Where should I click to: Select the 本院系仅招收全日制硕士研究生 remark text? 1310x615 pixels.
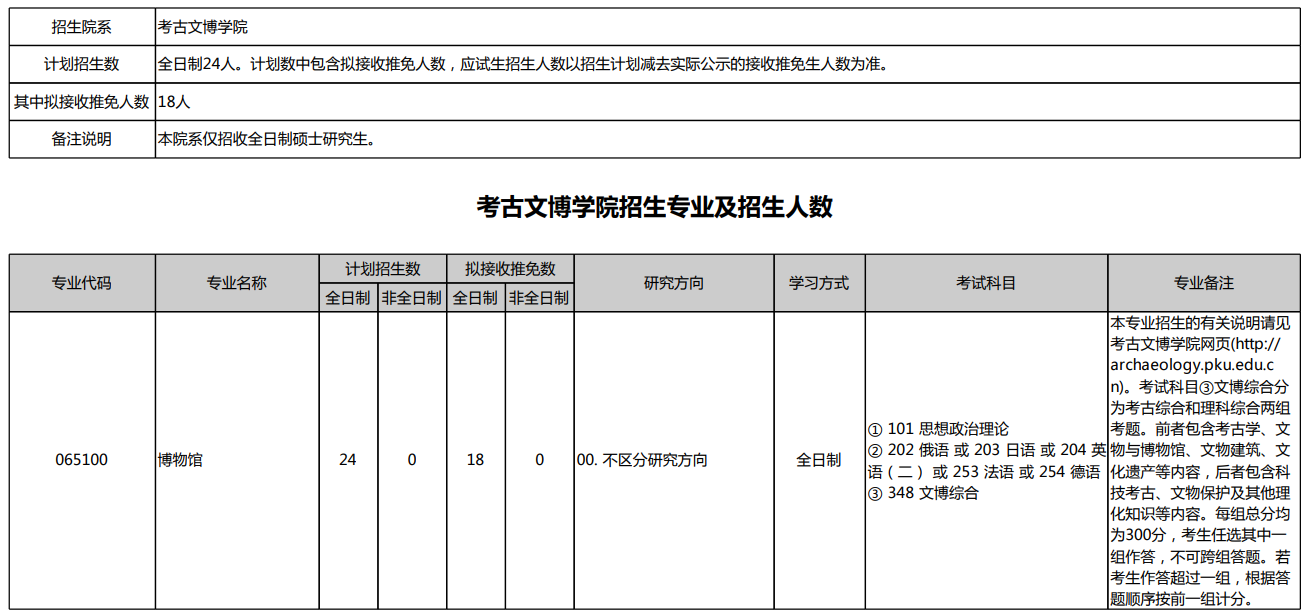tap(266, 139)
